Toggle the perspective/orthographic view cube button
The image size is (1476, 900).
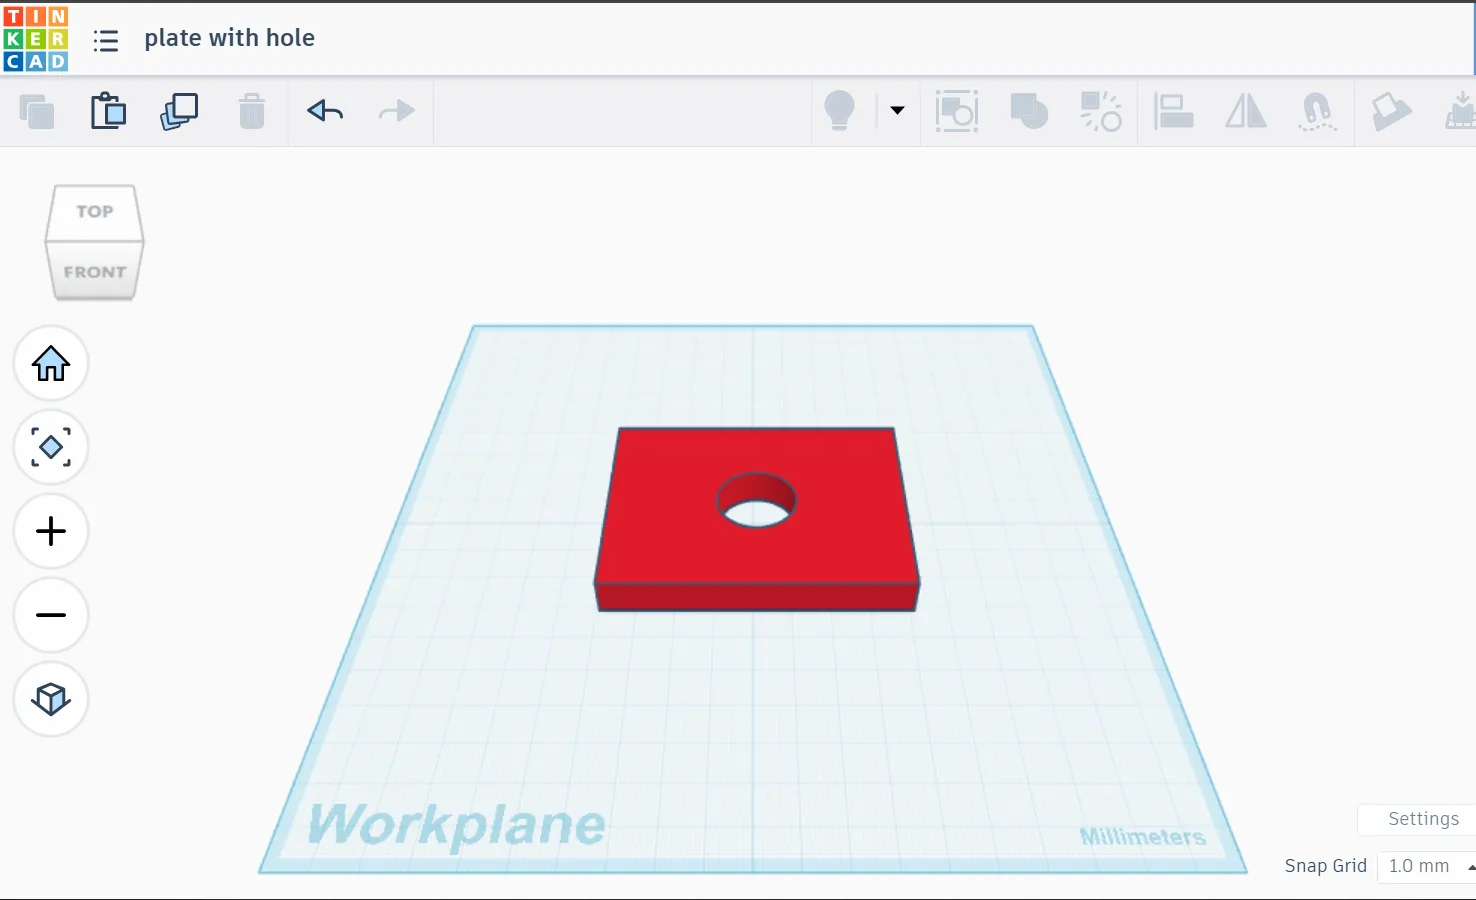(51, 699)
